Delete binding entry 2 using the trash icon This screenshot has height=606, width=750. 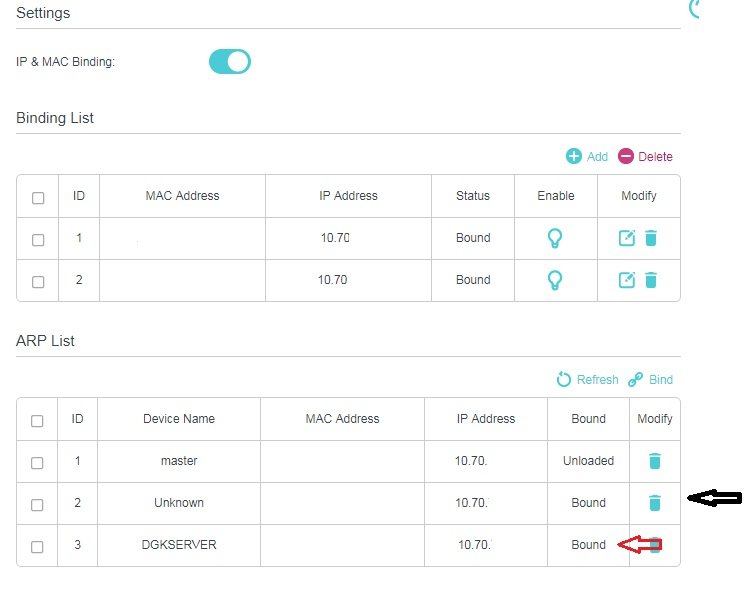651,280
